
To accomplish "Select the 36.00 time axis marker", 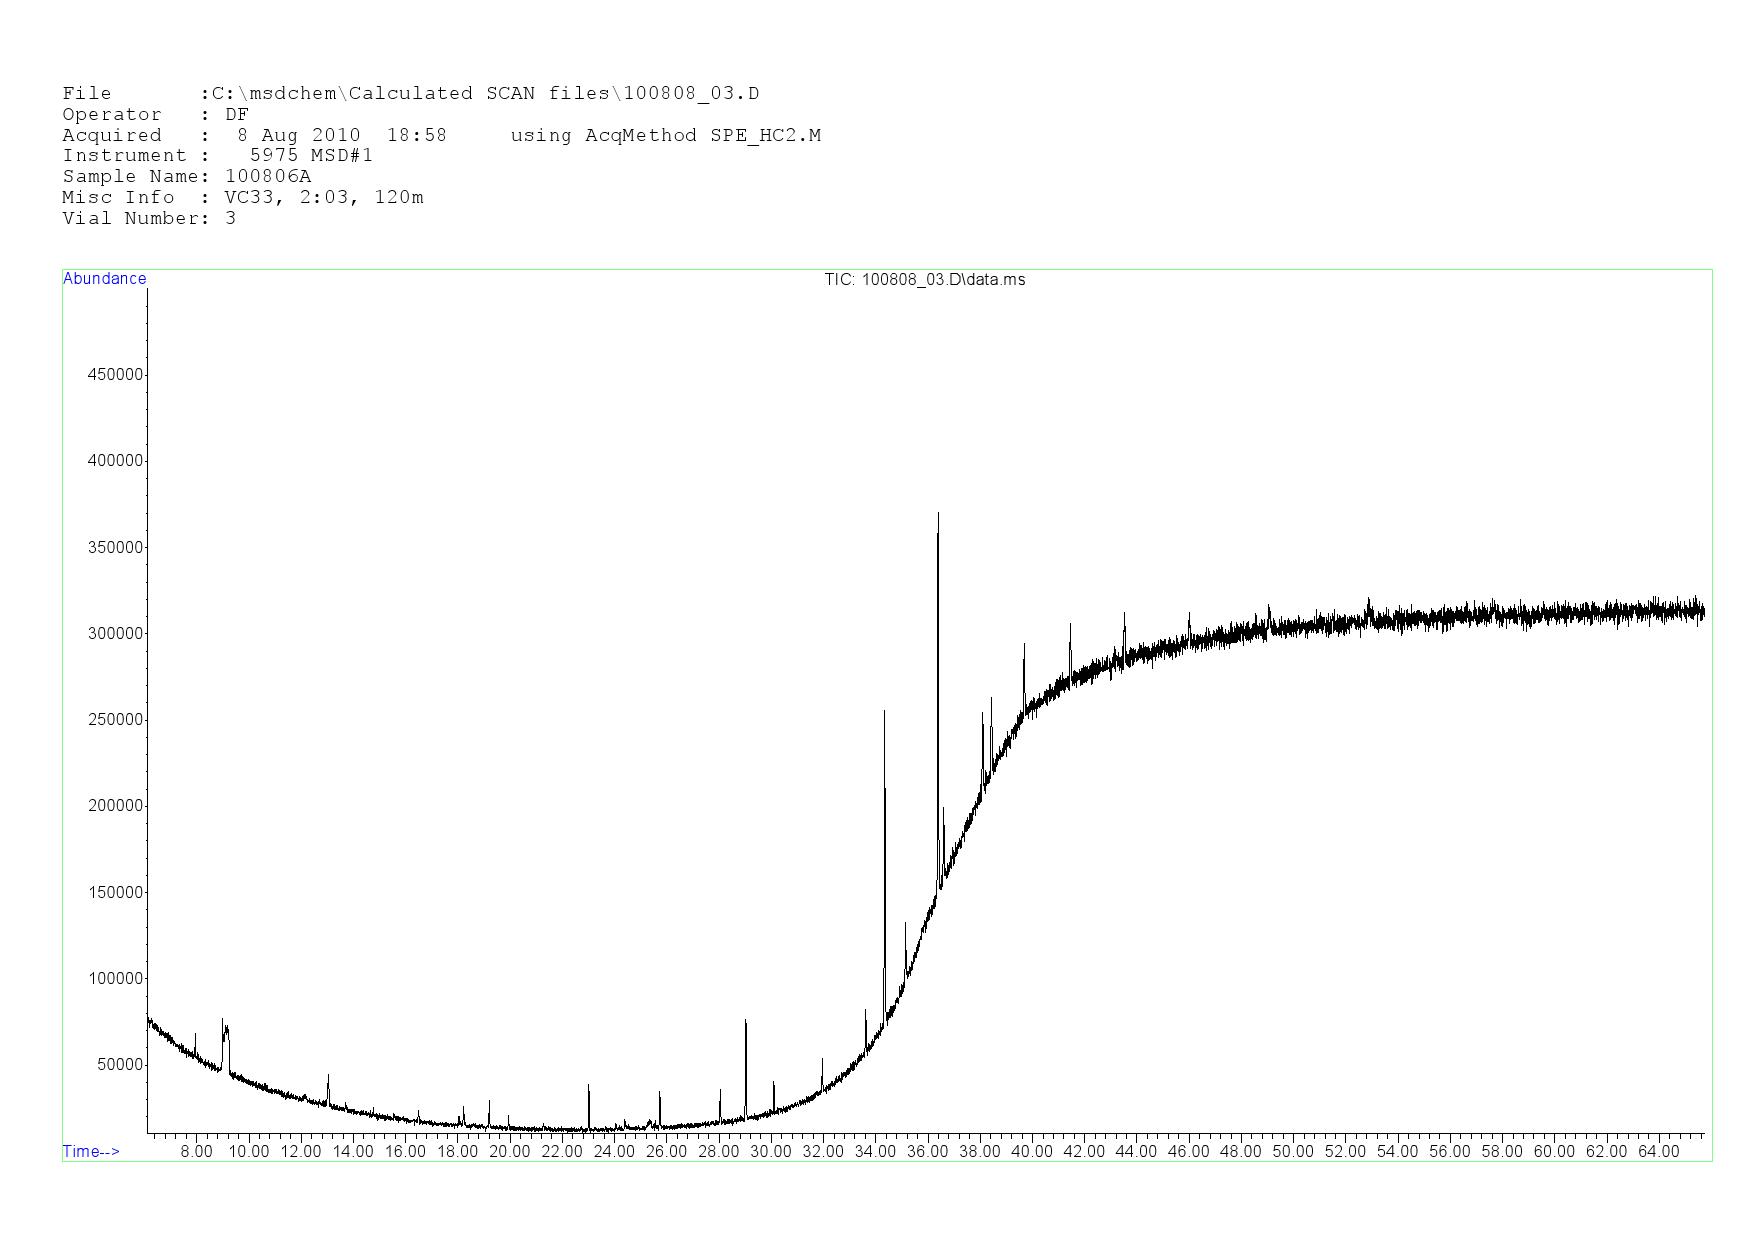I will [927, 1152].
